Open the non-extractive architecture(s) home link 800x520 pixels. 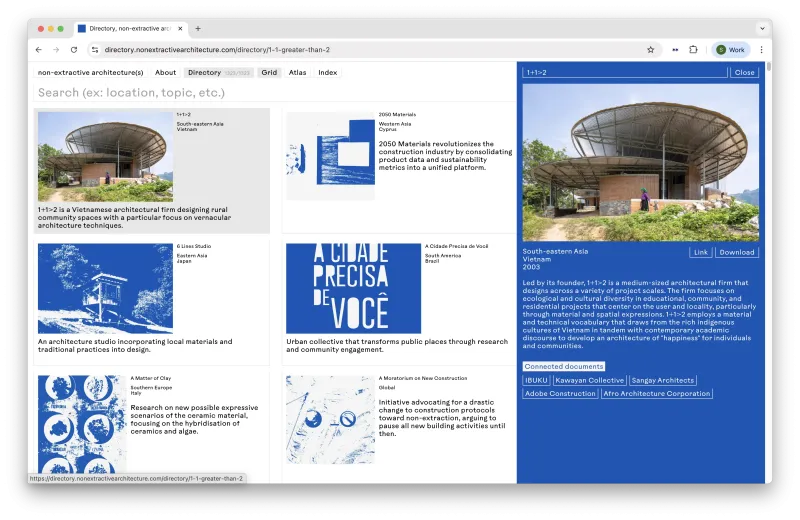[x=90, y=72]
